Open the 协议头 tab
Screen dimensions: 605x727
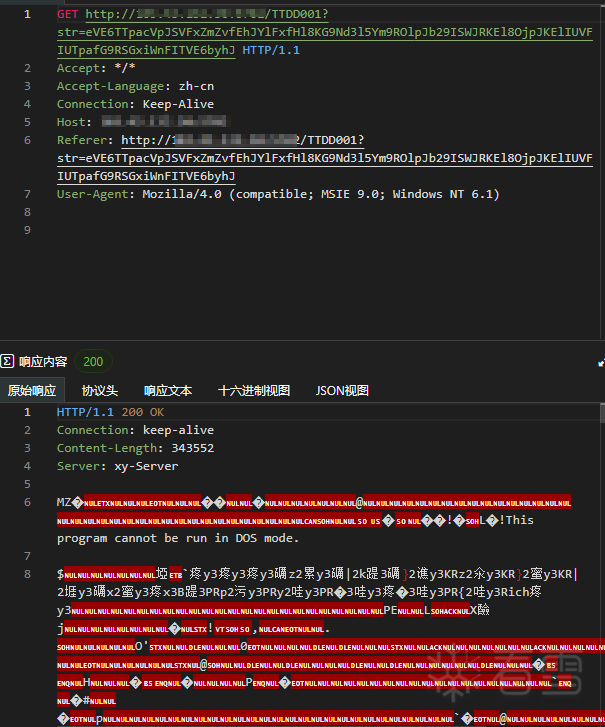(100, 390)
